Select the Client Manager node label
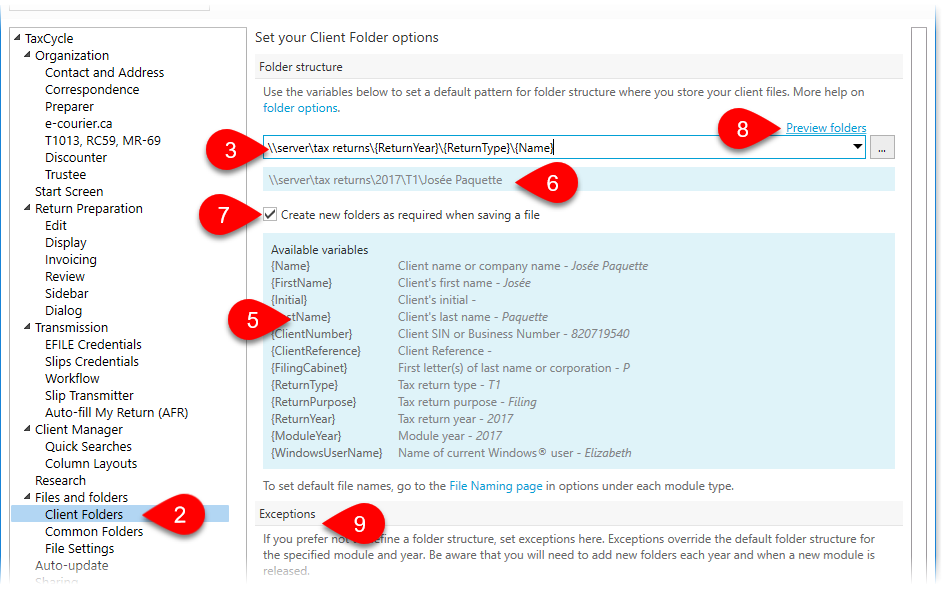This screenshot has height=589, width=946. pyautogui.click(x=78, y=430)
